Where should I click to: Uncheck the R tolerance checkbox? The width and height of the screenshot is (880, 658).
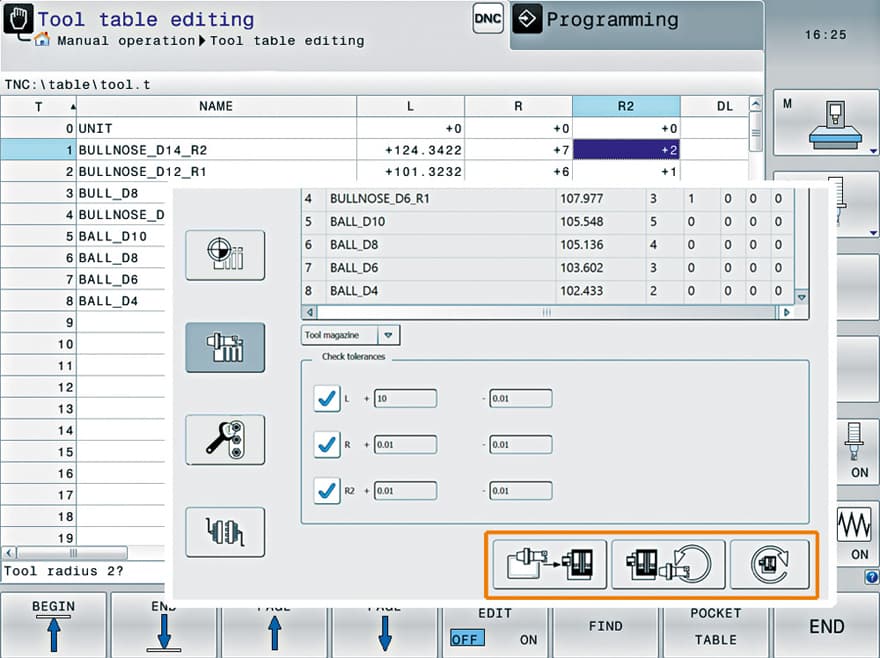point(327,444)
